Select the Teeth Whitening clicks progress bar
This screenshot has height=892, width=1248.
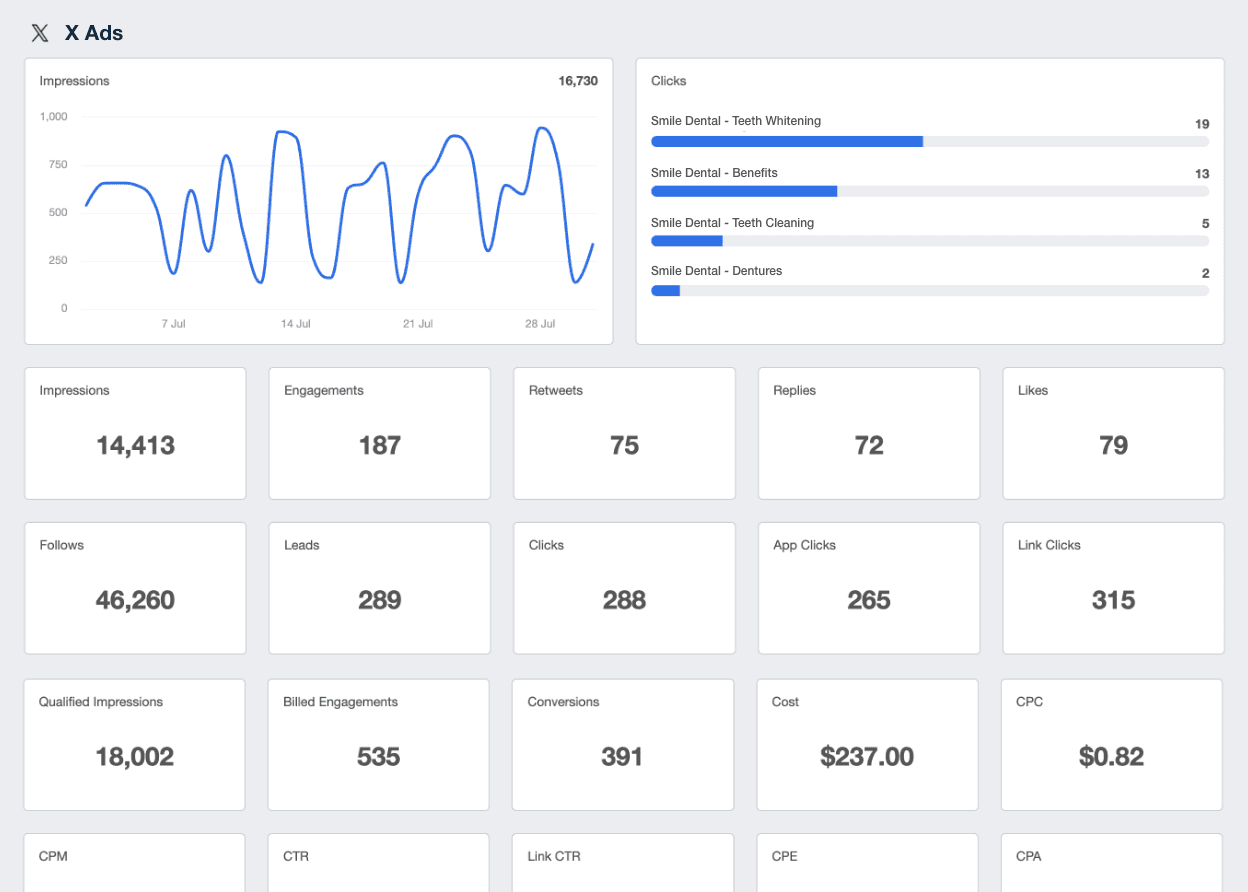click(929, 142)
